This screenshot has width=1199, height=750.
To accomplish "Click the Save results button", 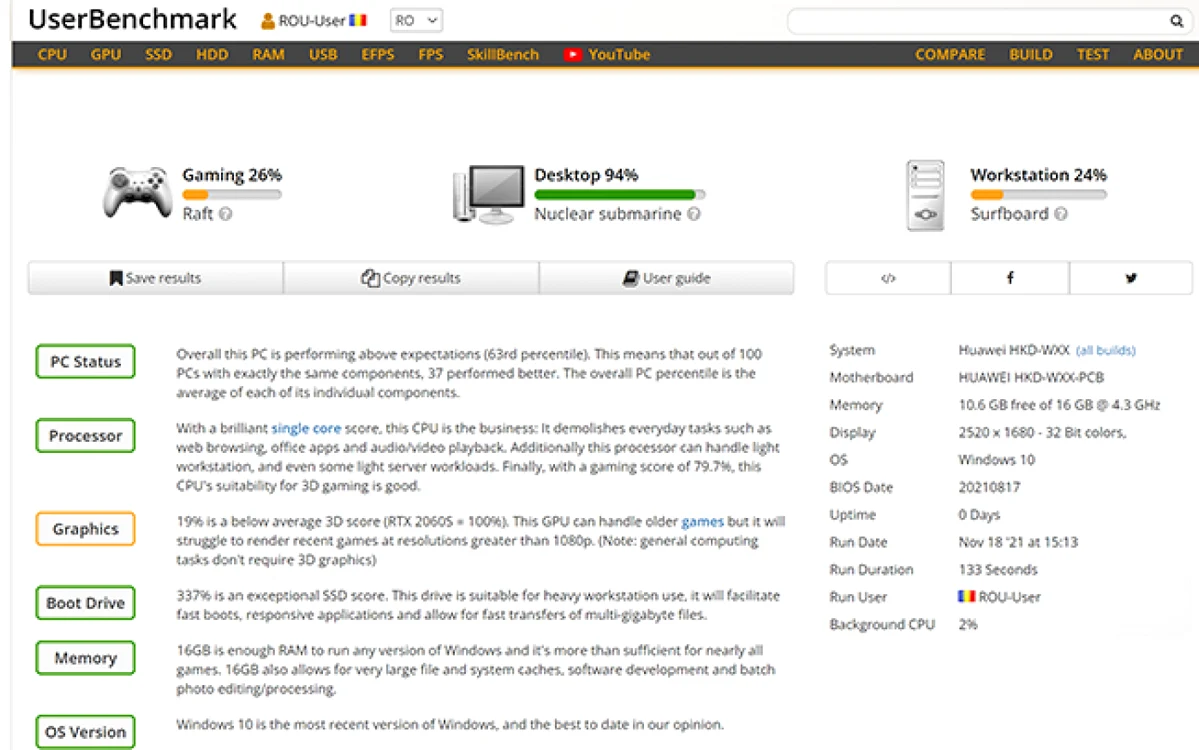I will [155, 278].
